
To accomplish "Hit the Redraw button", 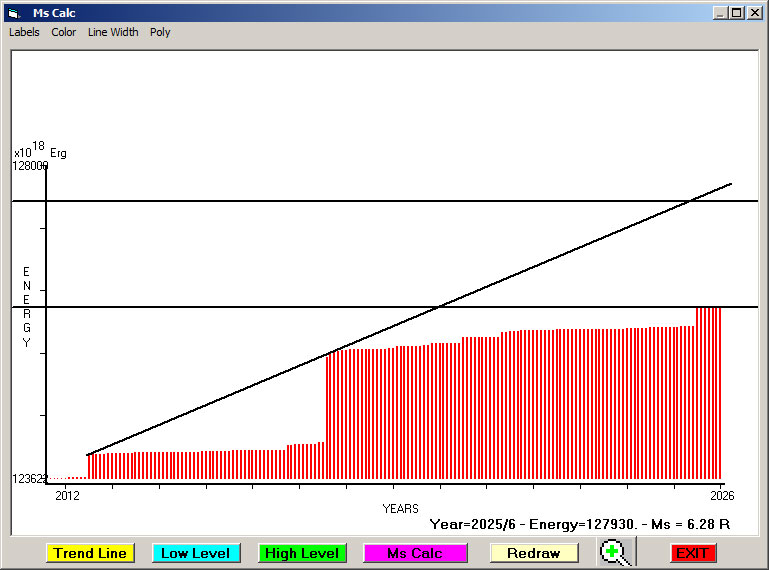I will pyautogui.click(x=533, y=553).
